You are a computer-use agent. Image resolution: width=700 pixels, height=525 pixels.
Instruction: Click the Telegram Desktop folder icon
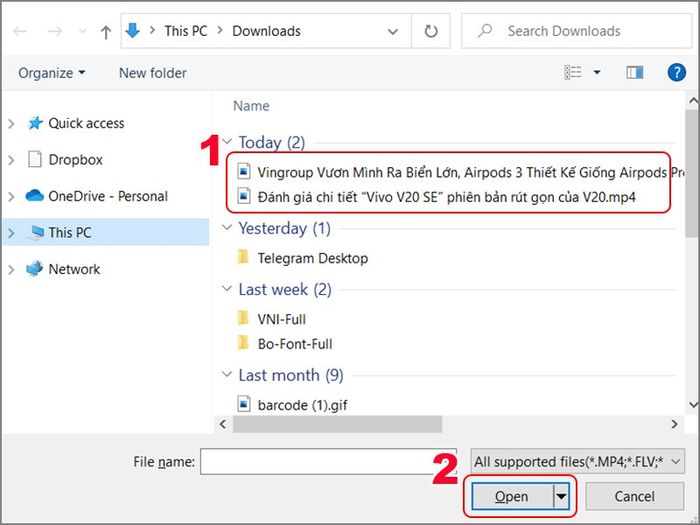pyautogui.click(x=243, y=257)
